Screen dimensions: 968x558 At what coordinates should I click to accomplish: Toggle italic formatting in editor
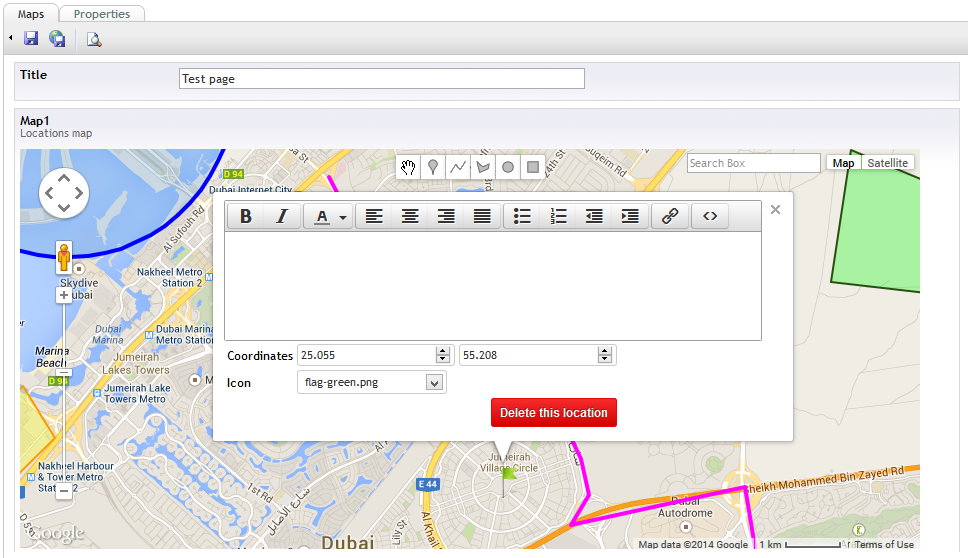pos(282,216)
